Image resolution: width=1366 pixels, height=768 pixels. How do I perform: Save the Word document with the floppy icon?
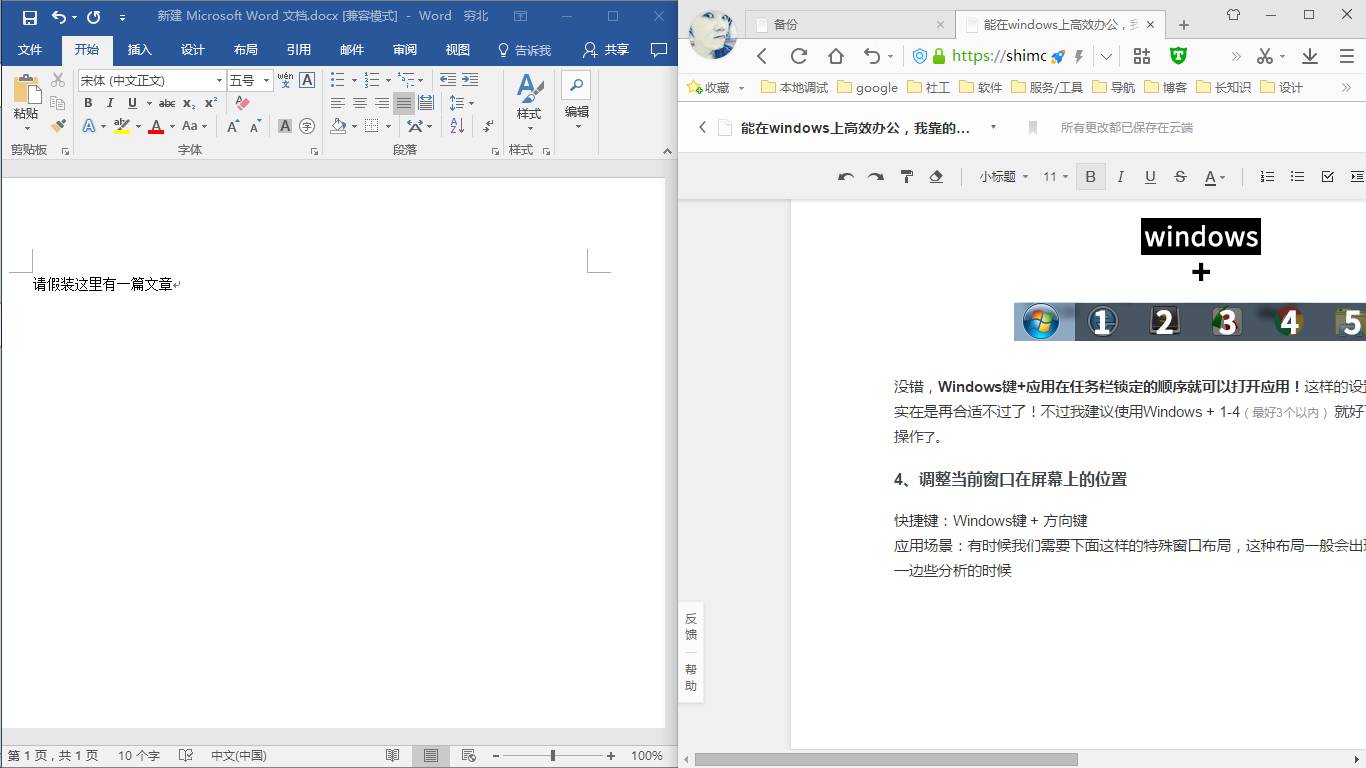30,17
